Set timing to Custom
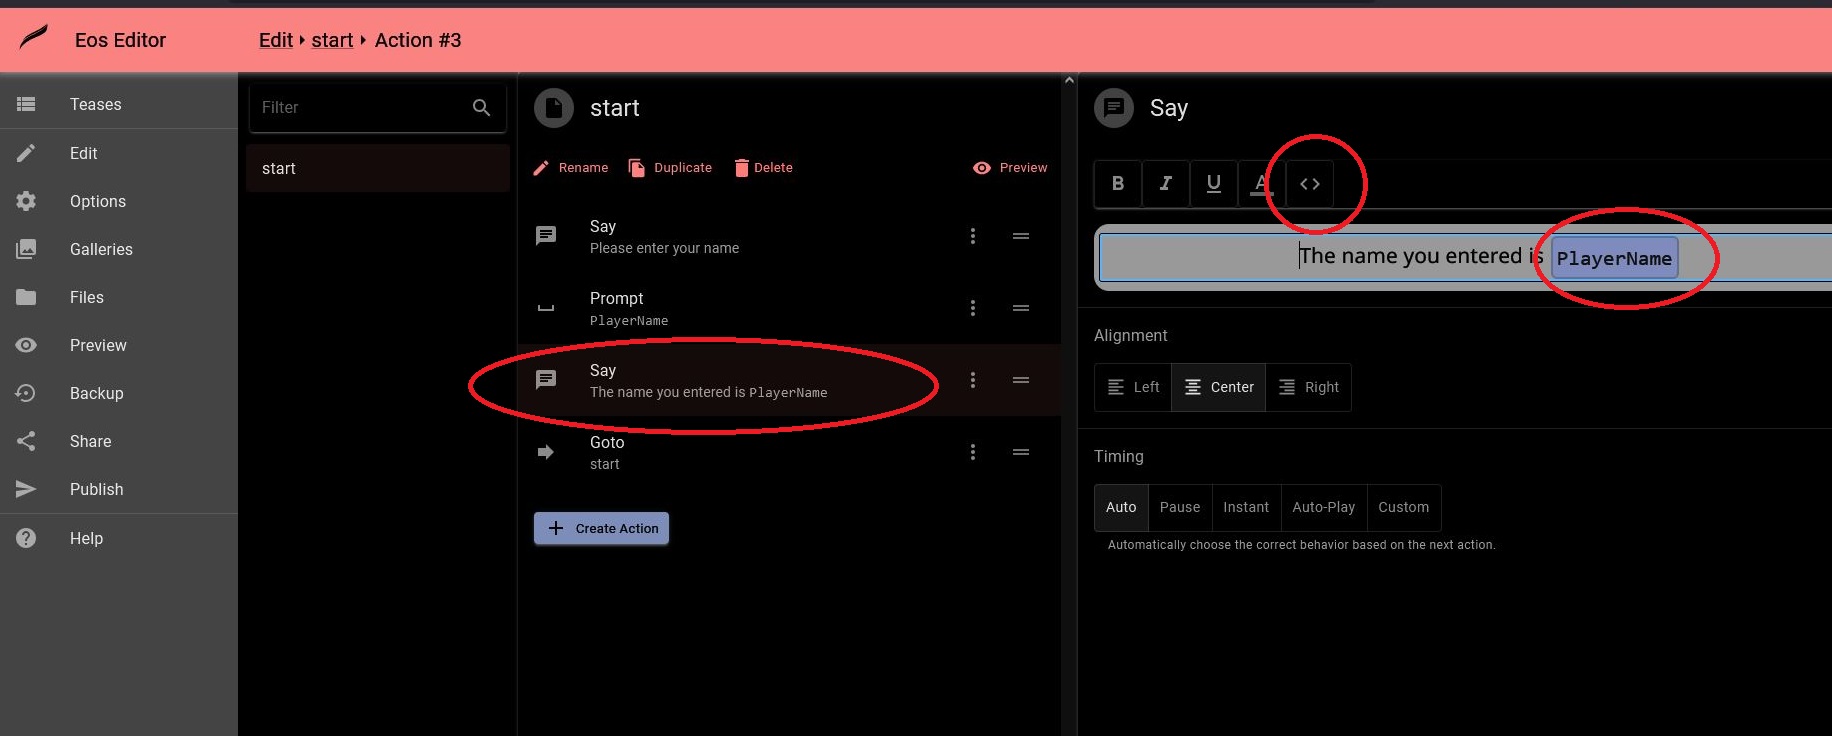Screen dimensions: 1832x736 [1404, 507]
